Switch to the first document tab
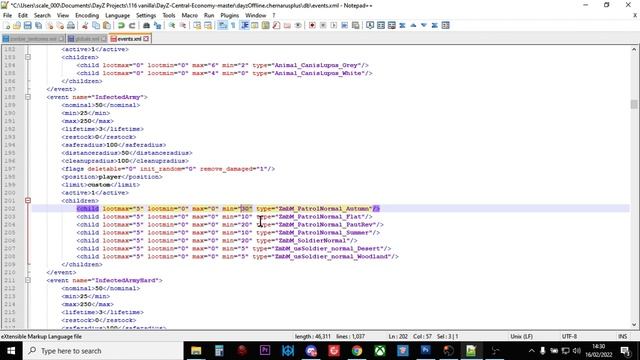This screenshot has height=360, width=640. coord(33,38)
